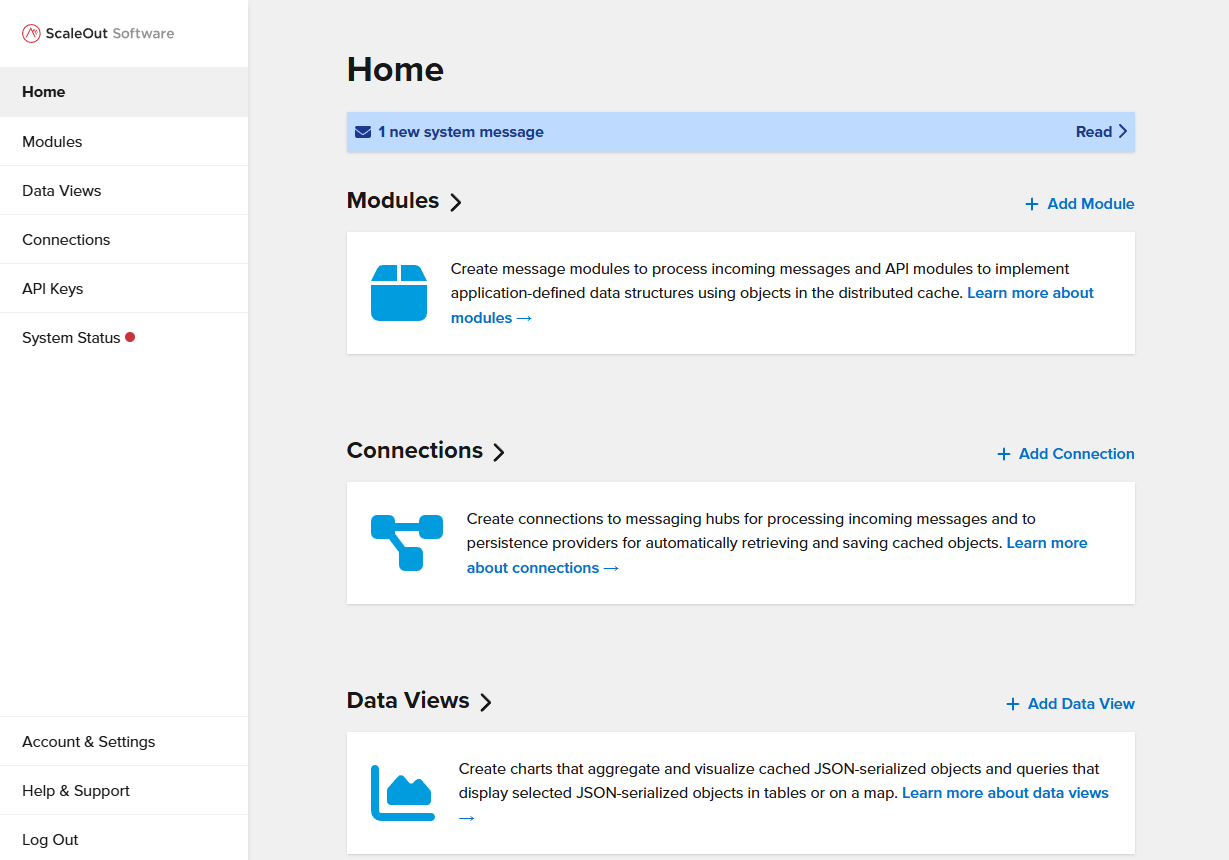Click the red System Status indicator dot
1229x860 pixels.
click(x=130, y=338)
